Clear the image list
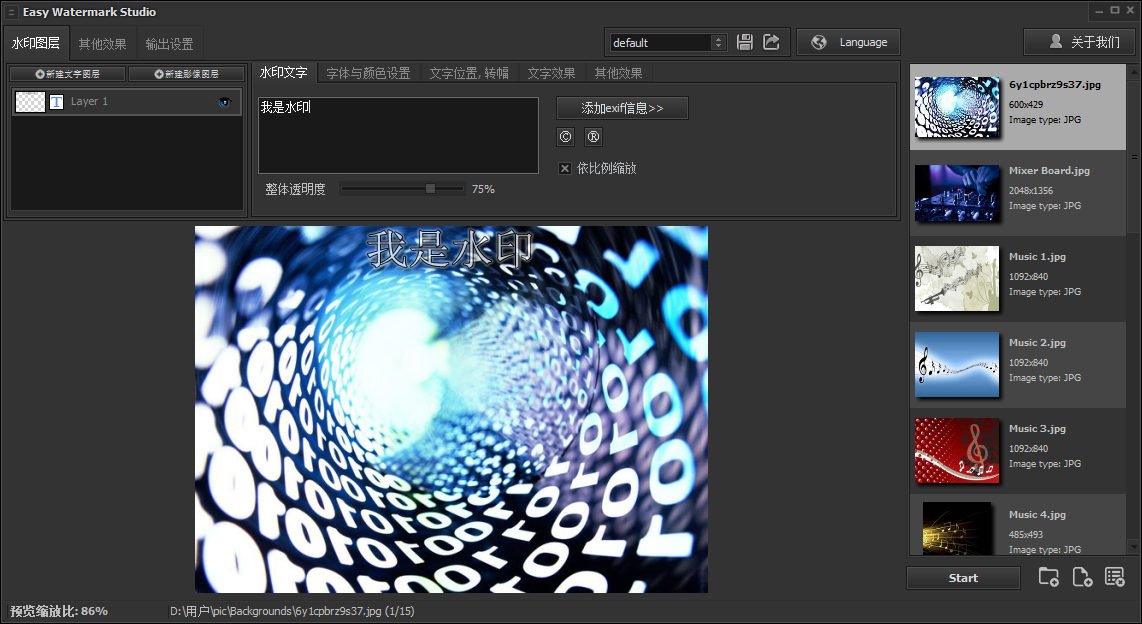 [x=1114, y=576]
